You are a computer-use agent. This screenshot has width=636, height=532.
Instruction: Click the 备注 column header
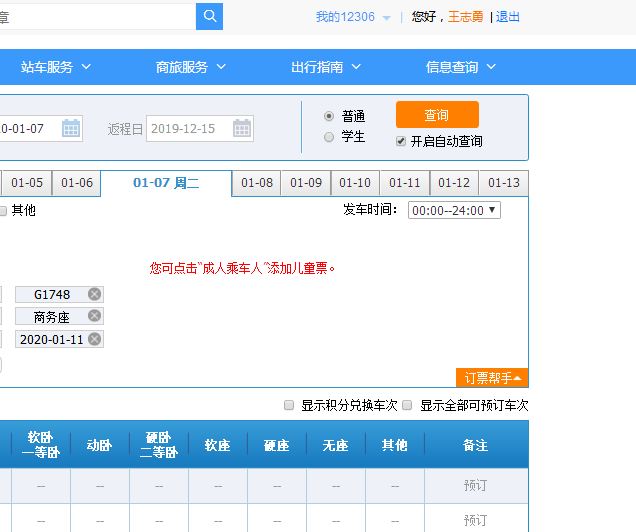(x=475, y=444)
